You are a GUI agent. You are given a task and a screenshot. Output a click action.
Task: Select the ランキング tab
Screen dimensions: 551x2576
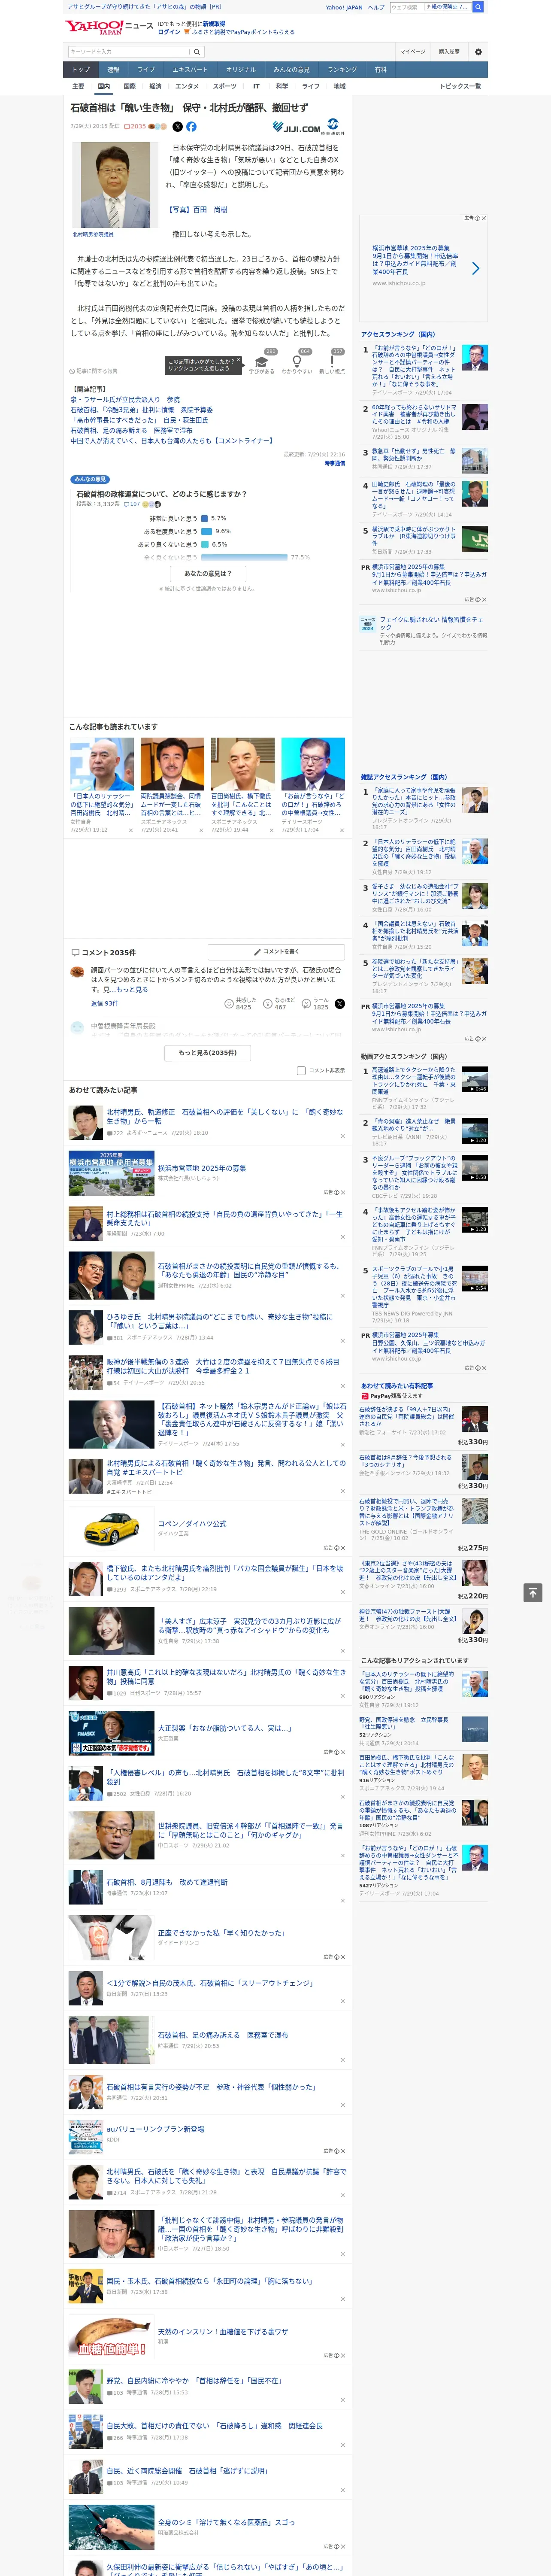point(342,70)
